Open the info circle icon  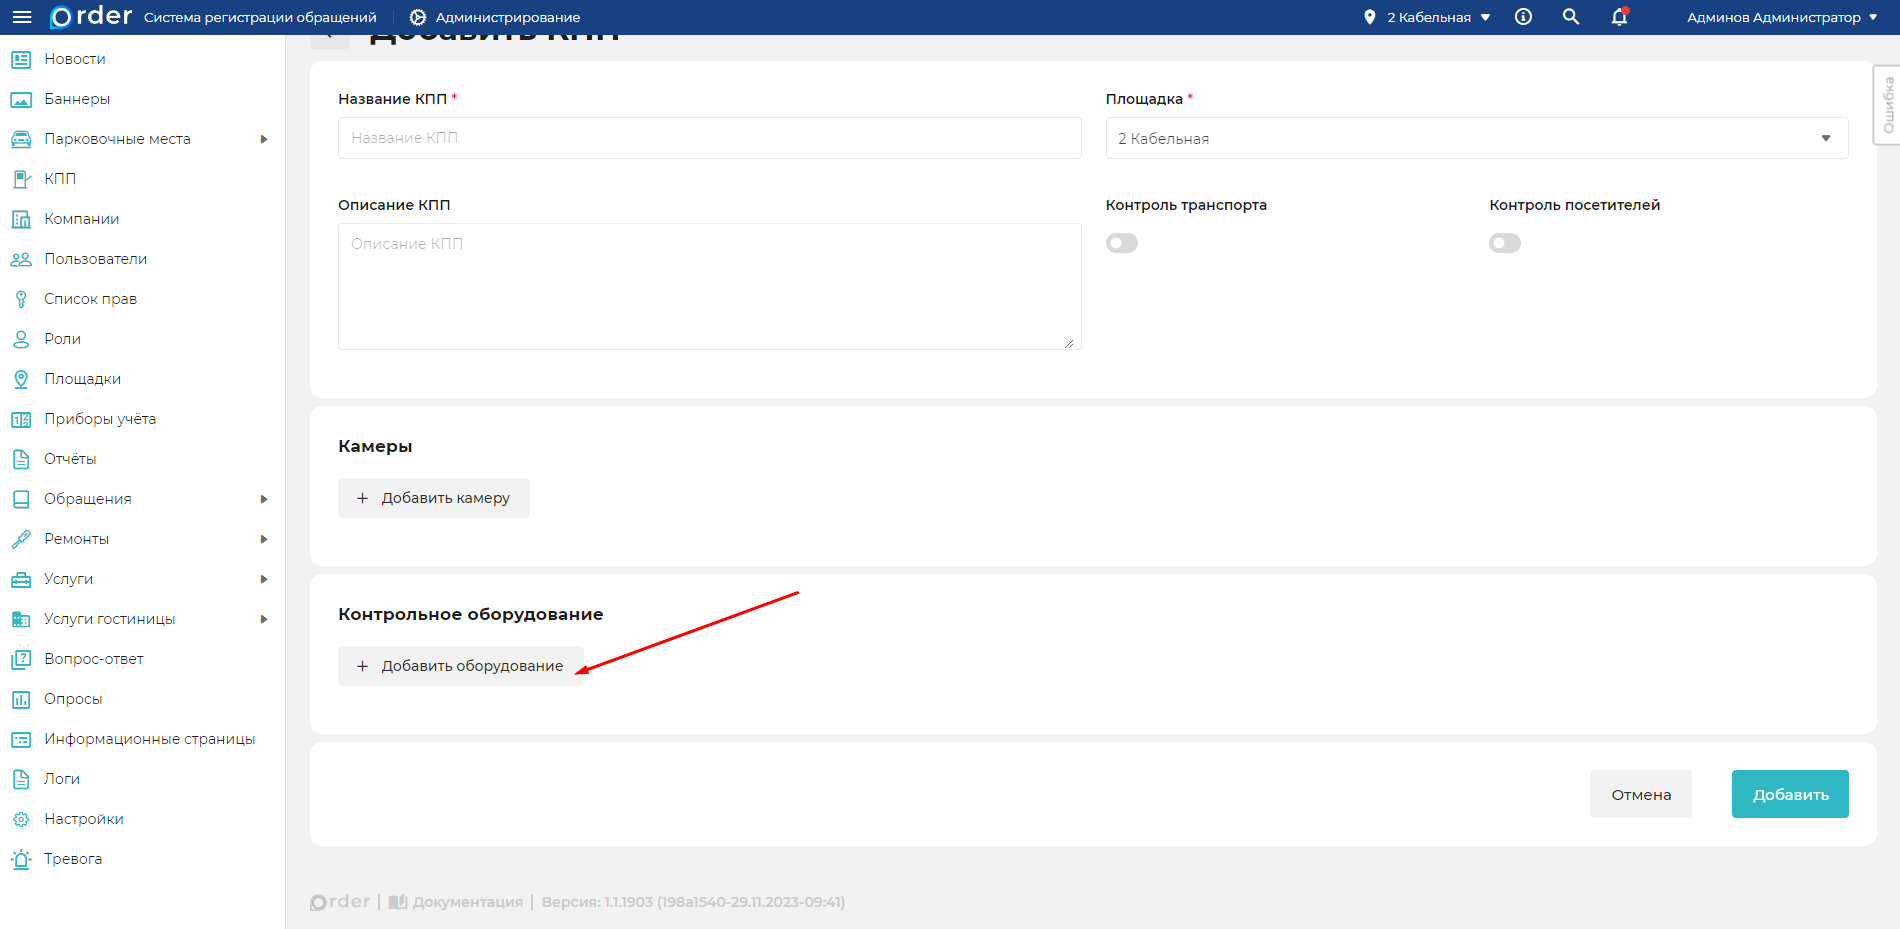click(x=1523, y=17)
